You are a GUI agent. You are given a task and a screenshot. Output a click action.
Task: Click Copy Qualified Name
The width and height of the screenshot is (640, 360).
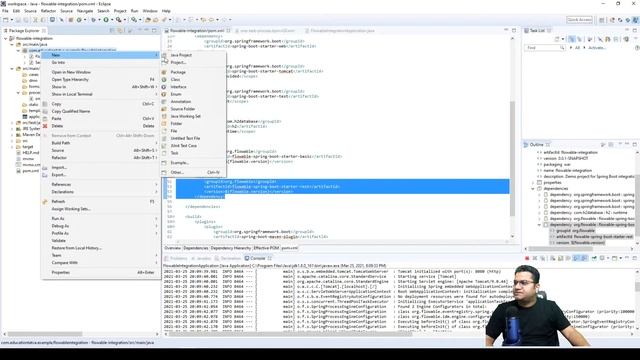pos(71,111)
